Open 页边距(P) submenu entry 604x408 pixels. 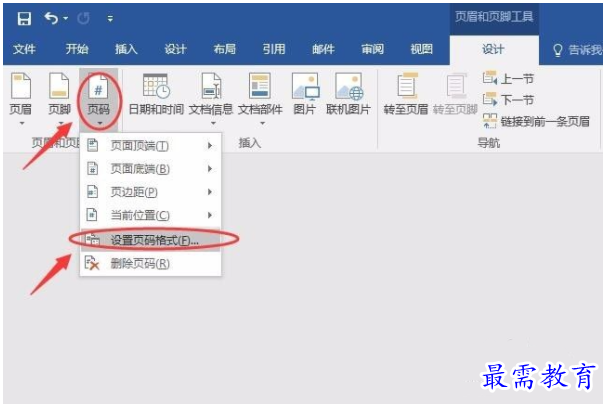(150, 192)
